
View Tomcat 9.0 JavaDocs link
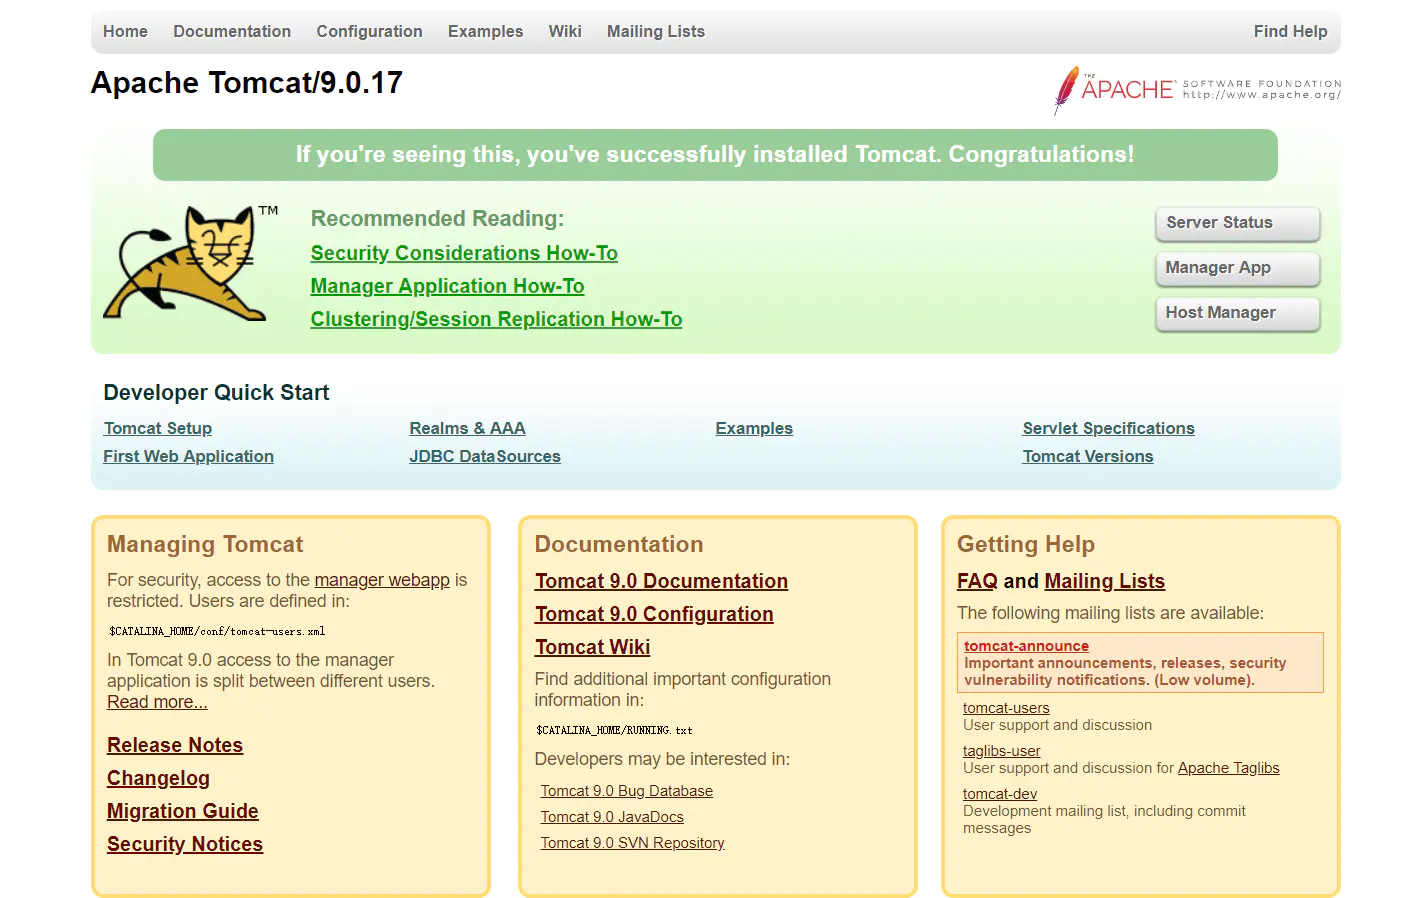click(612, 817)
